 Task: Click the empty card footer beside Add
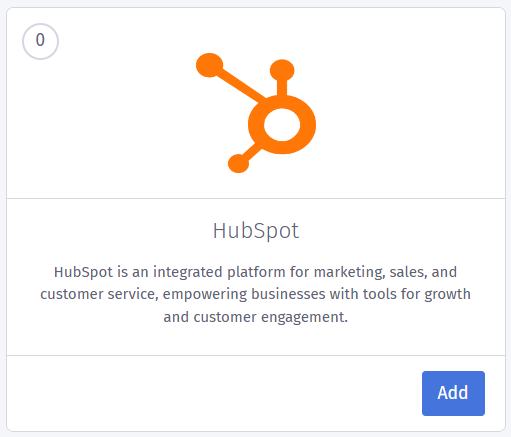[x=213, y=393]
